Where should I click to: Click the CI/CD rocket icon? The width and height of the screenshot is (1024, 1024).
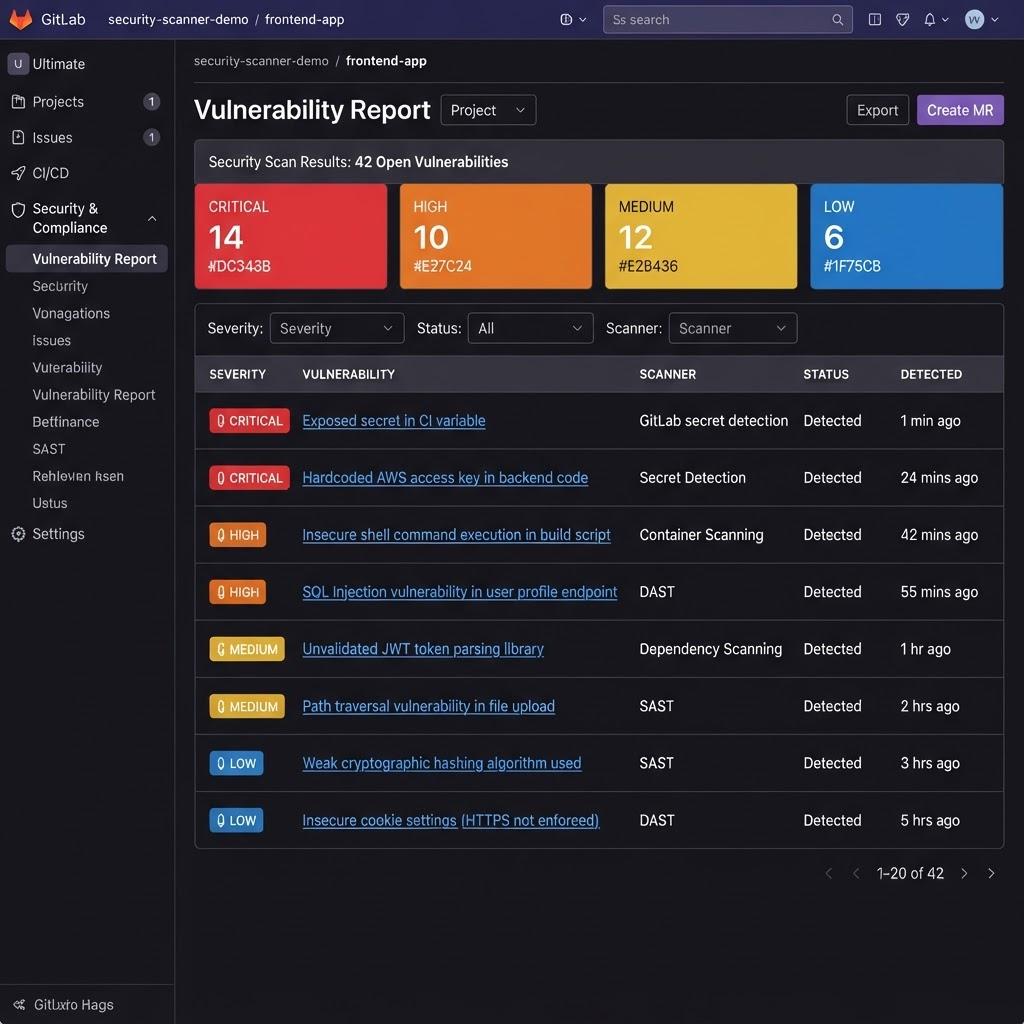pos(18,173)
